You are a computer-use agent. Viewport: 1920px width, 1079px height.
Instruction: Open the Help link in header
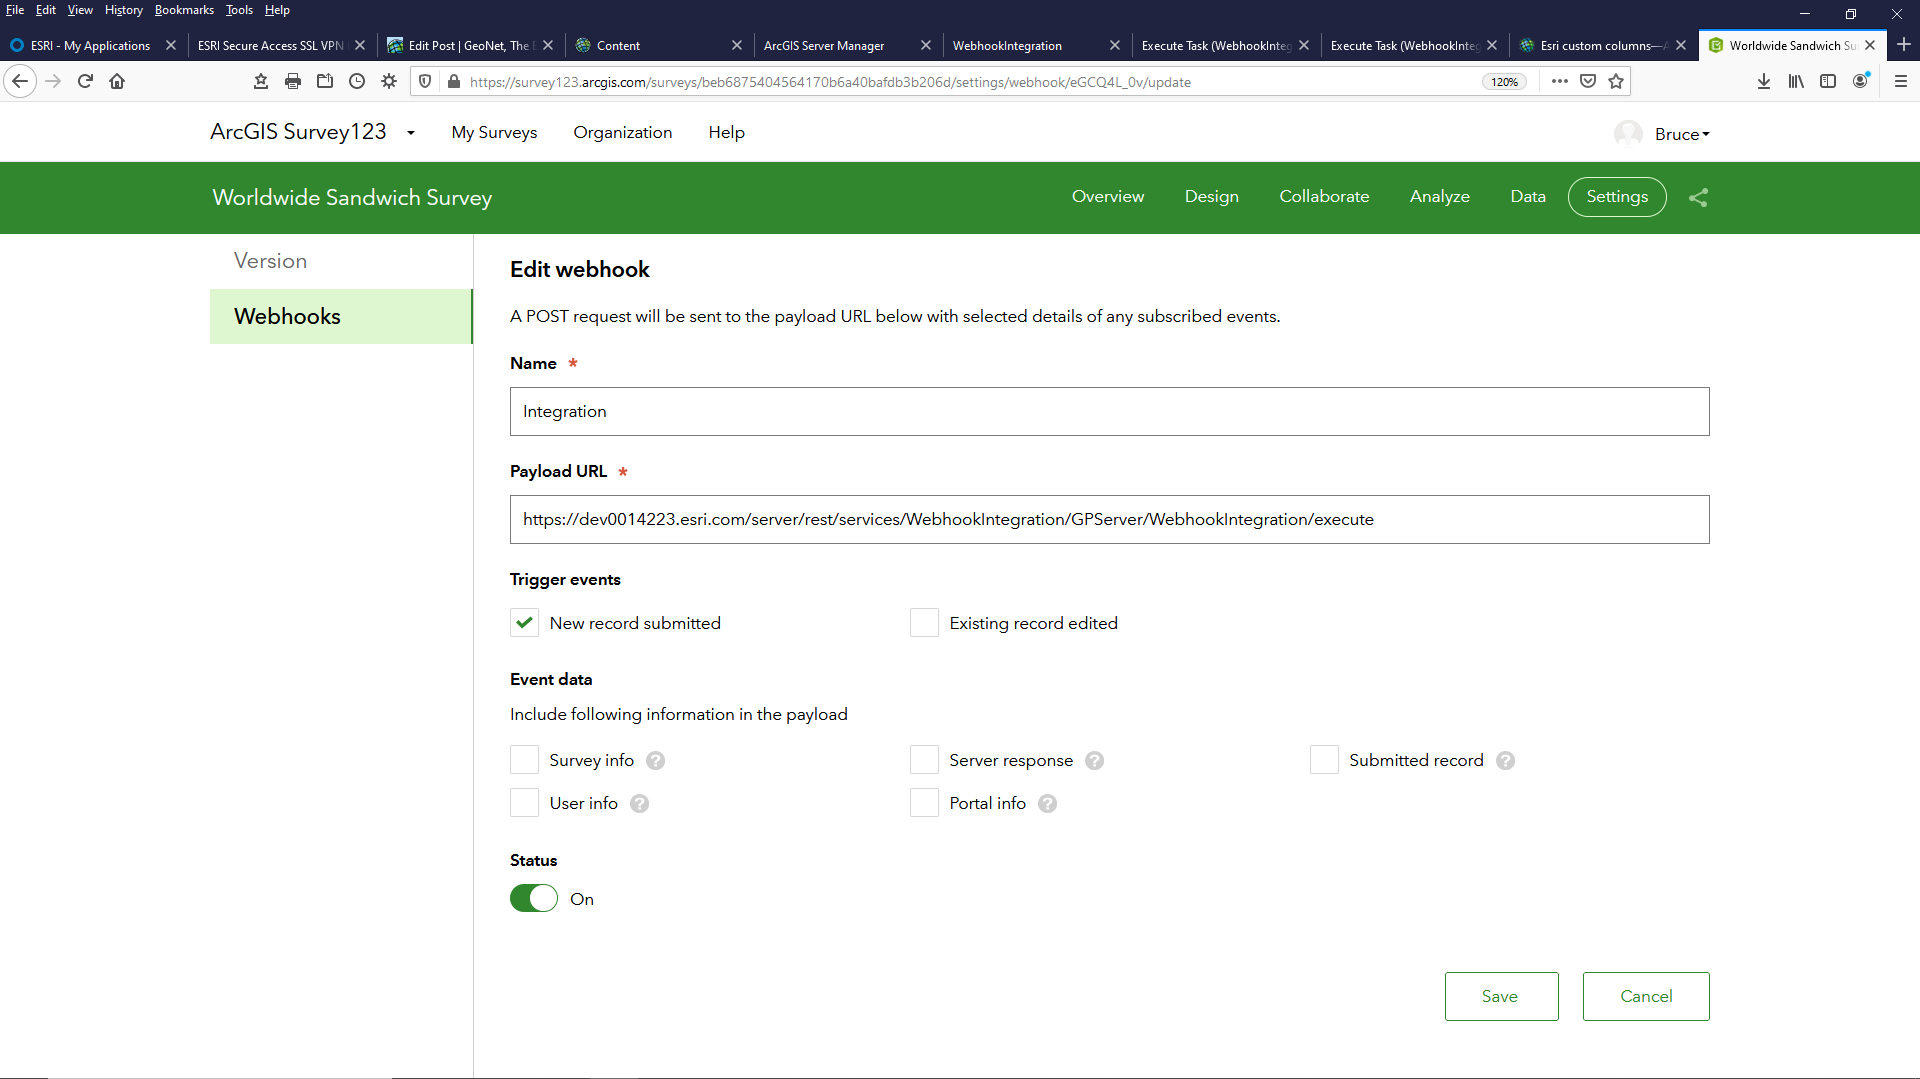click(726, 132)
